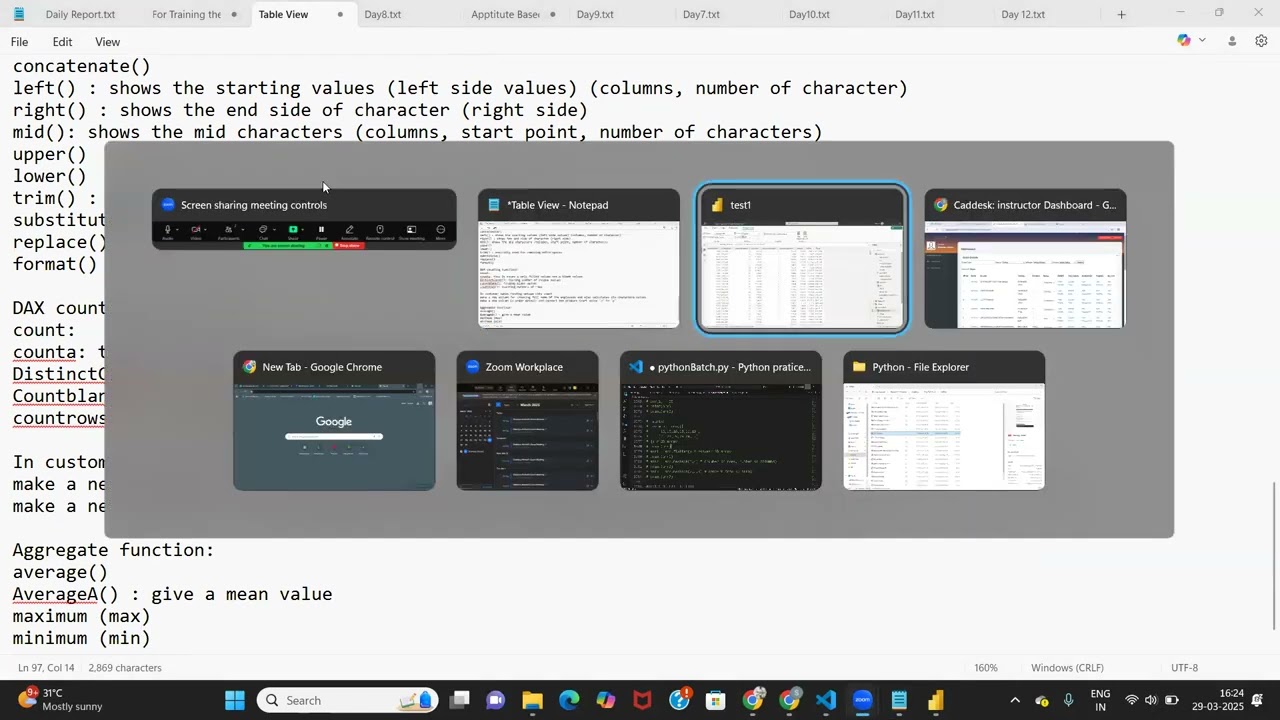The height and width of the screenshot is (720, 1280).
Task: Switch to the Day11.txt tab
Action: [x=915, y=14]
